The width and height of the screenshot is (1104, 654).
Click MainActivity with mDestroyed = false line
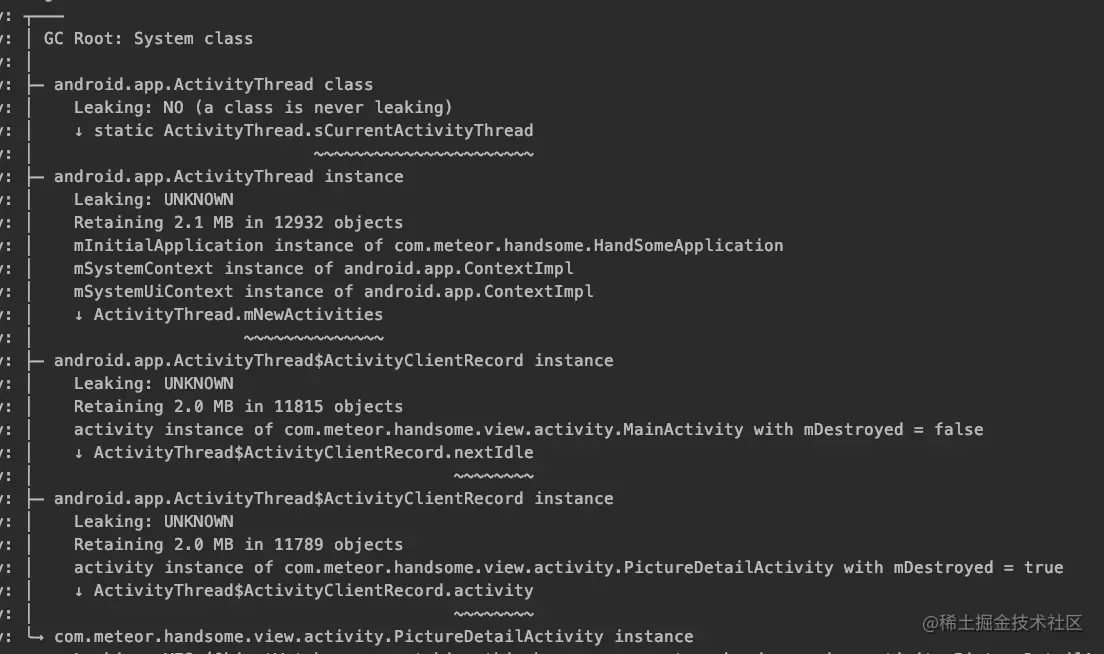pyautogui.click(x=529, y=429)
